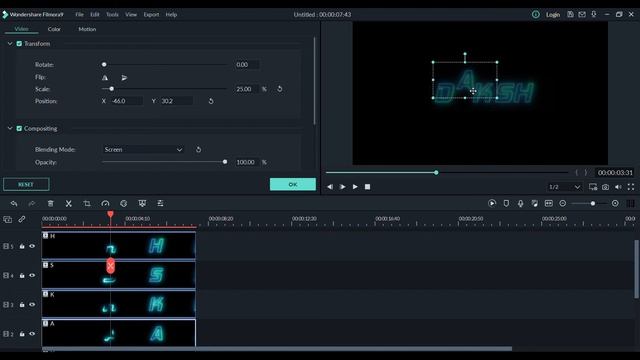The image size is (640, 360).
Task: Open the Edit menu
Action: (x=95, y=14)
